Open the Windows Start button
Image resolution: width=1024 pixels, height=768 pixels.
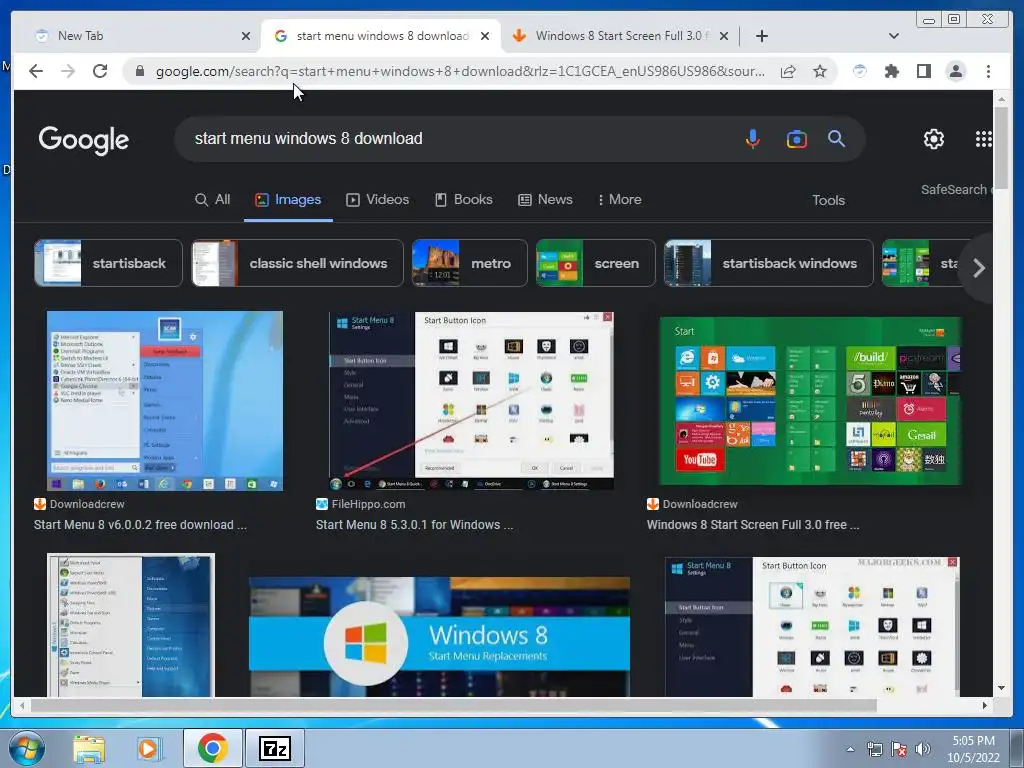27,748
